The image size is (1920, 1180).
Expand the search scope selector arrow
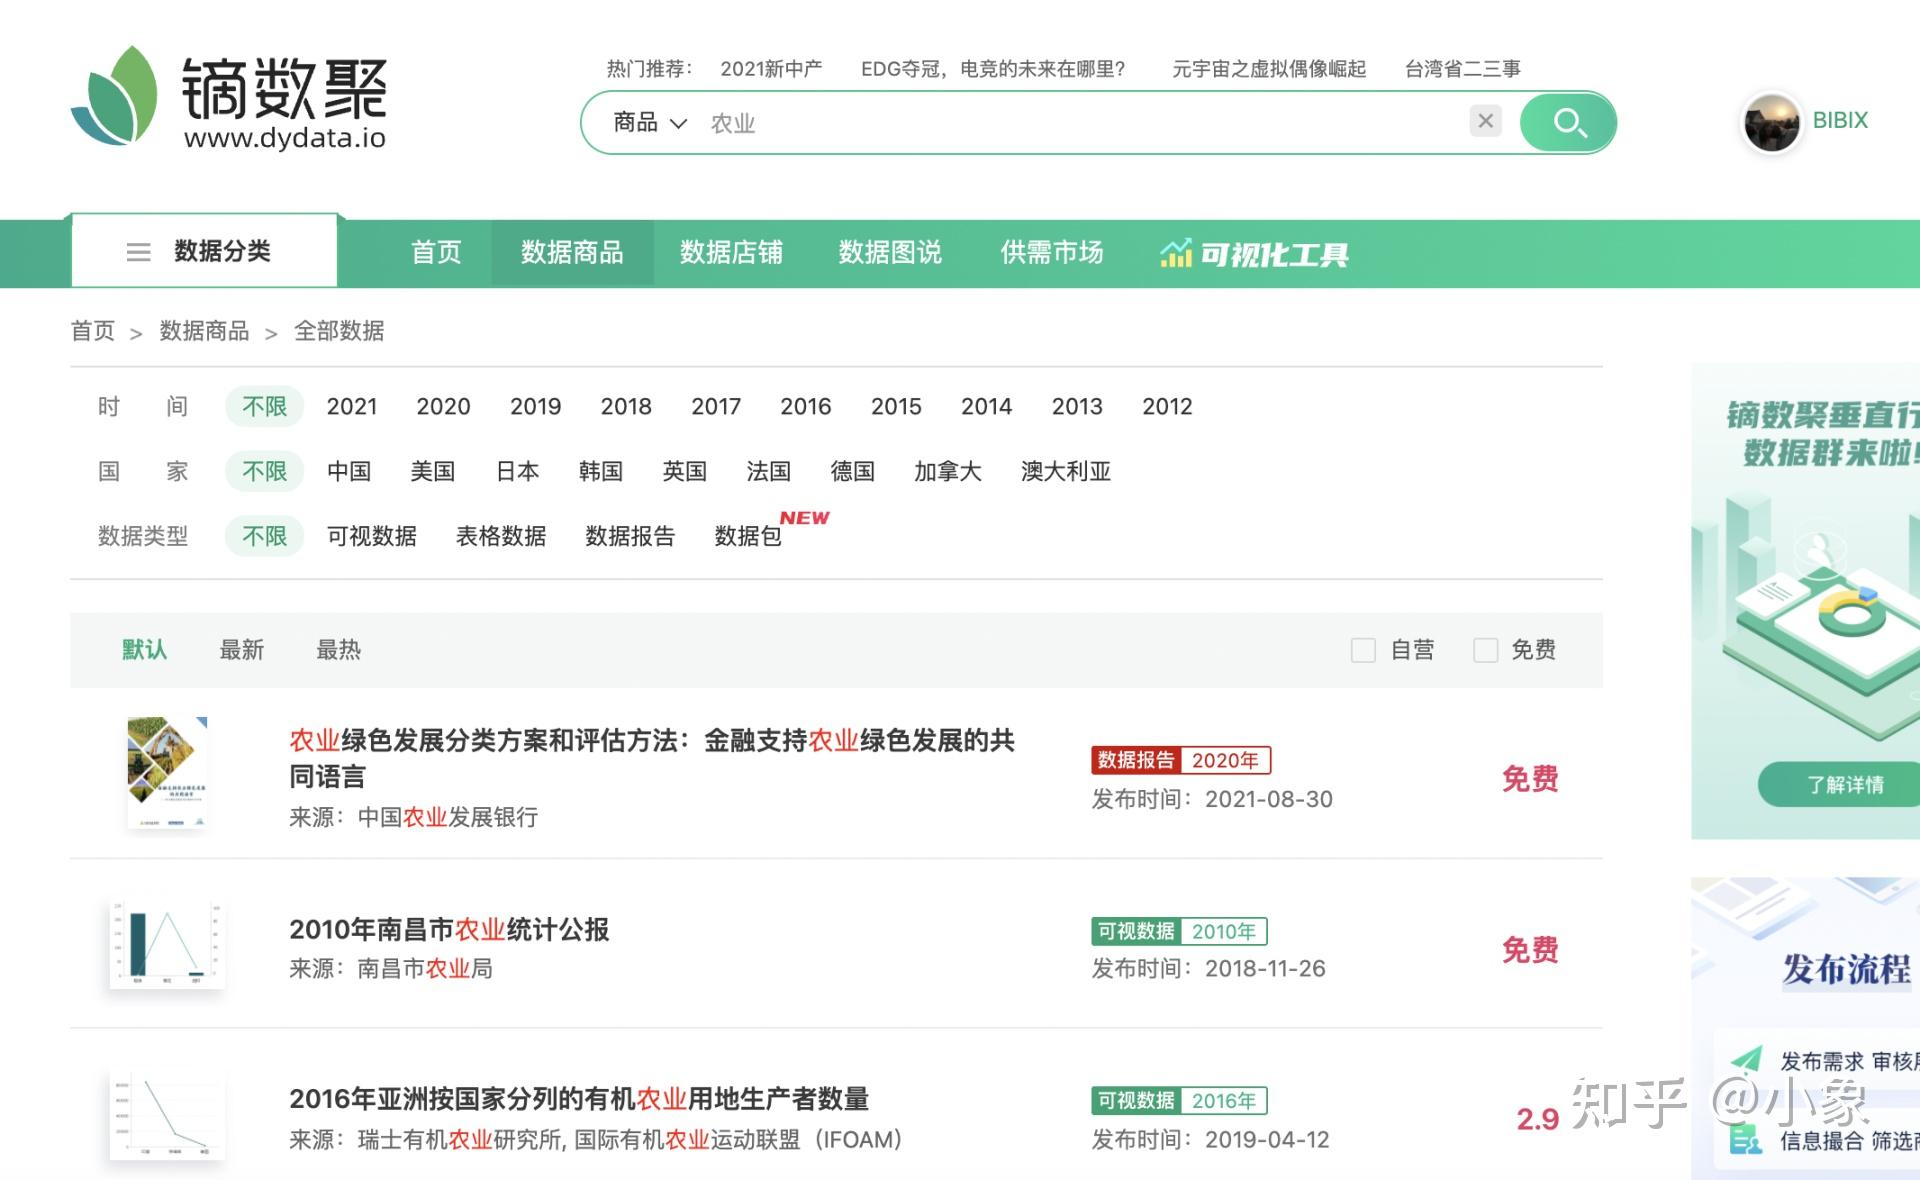[x=680, y=123]
